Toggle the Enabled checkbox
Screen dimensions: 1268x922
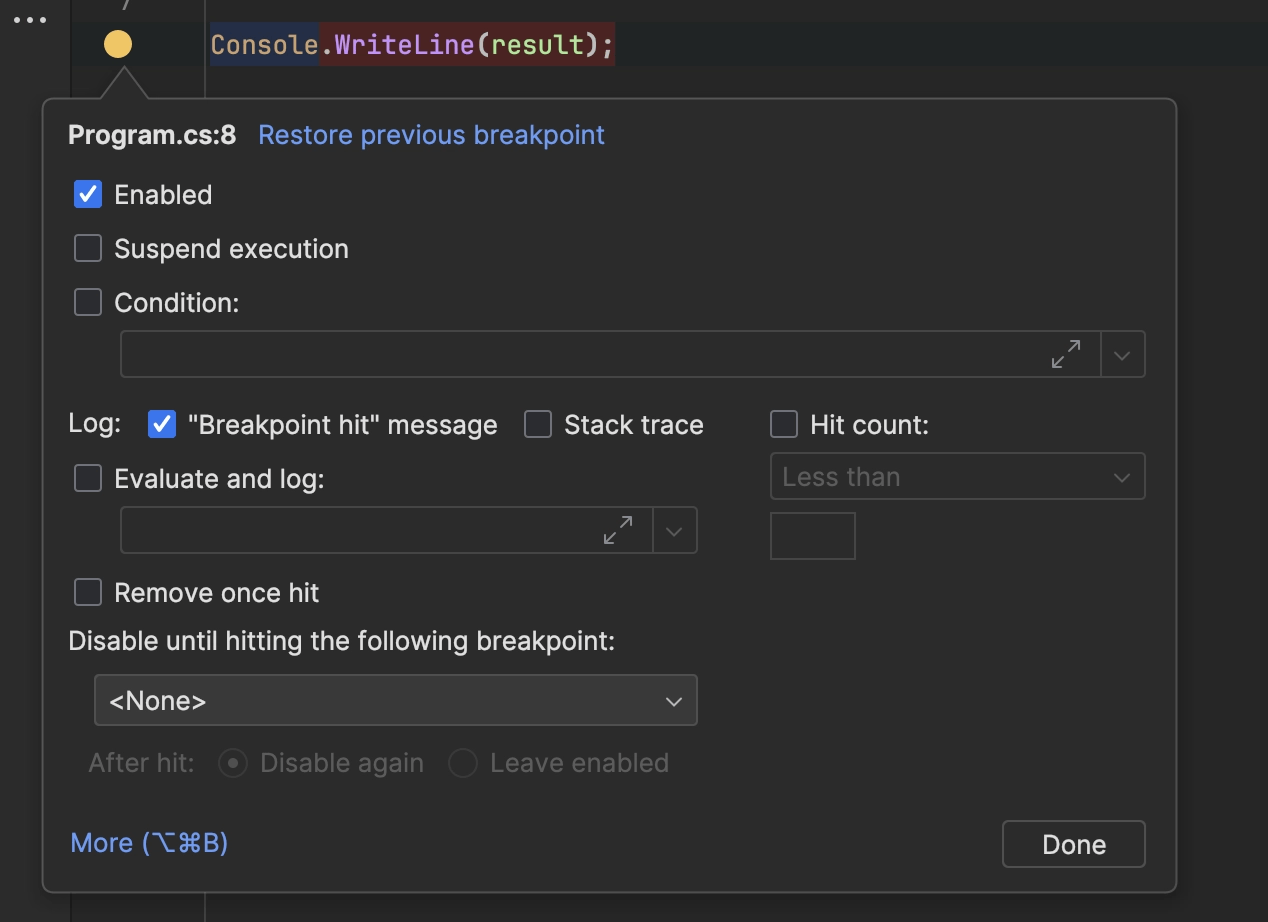pyautogui.click(x=88, y=194)
